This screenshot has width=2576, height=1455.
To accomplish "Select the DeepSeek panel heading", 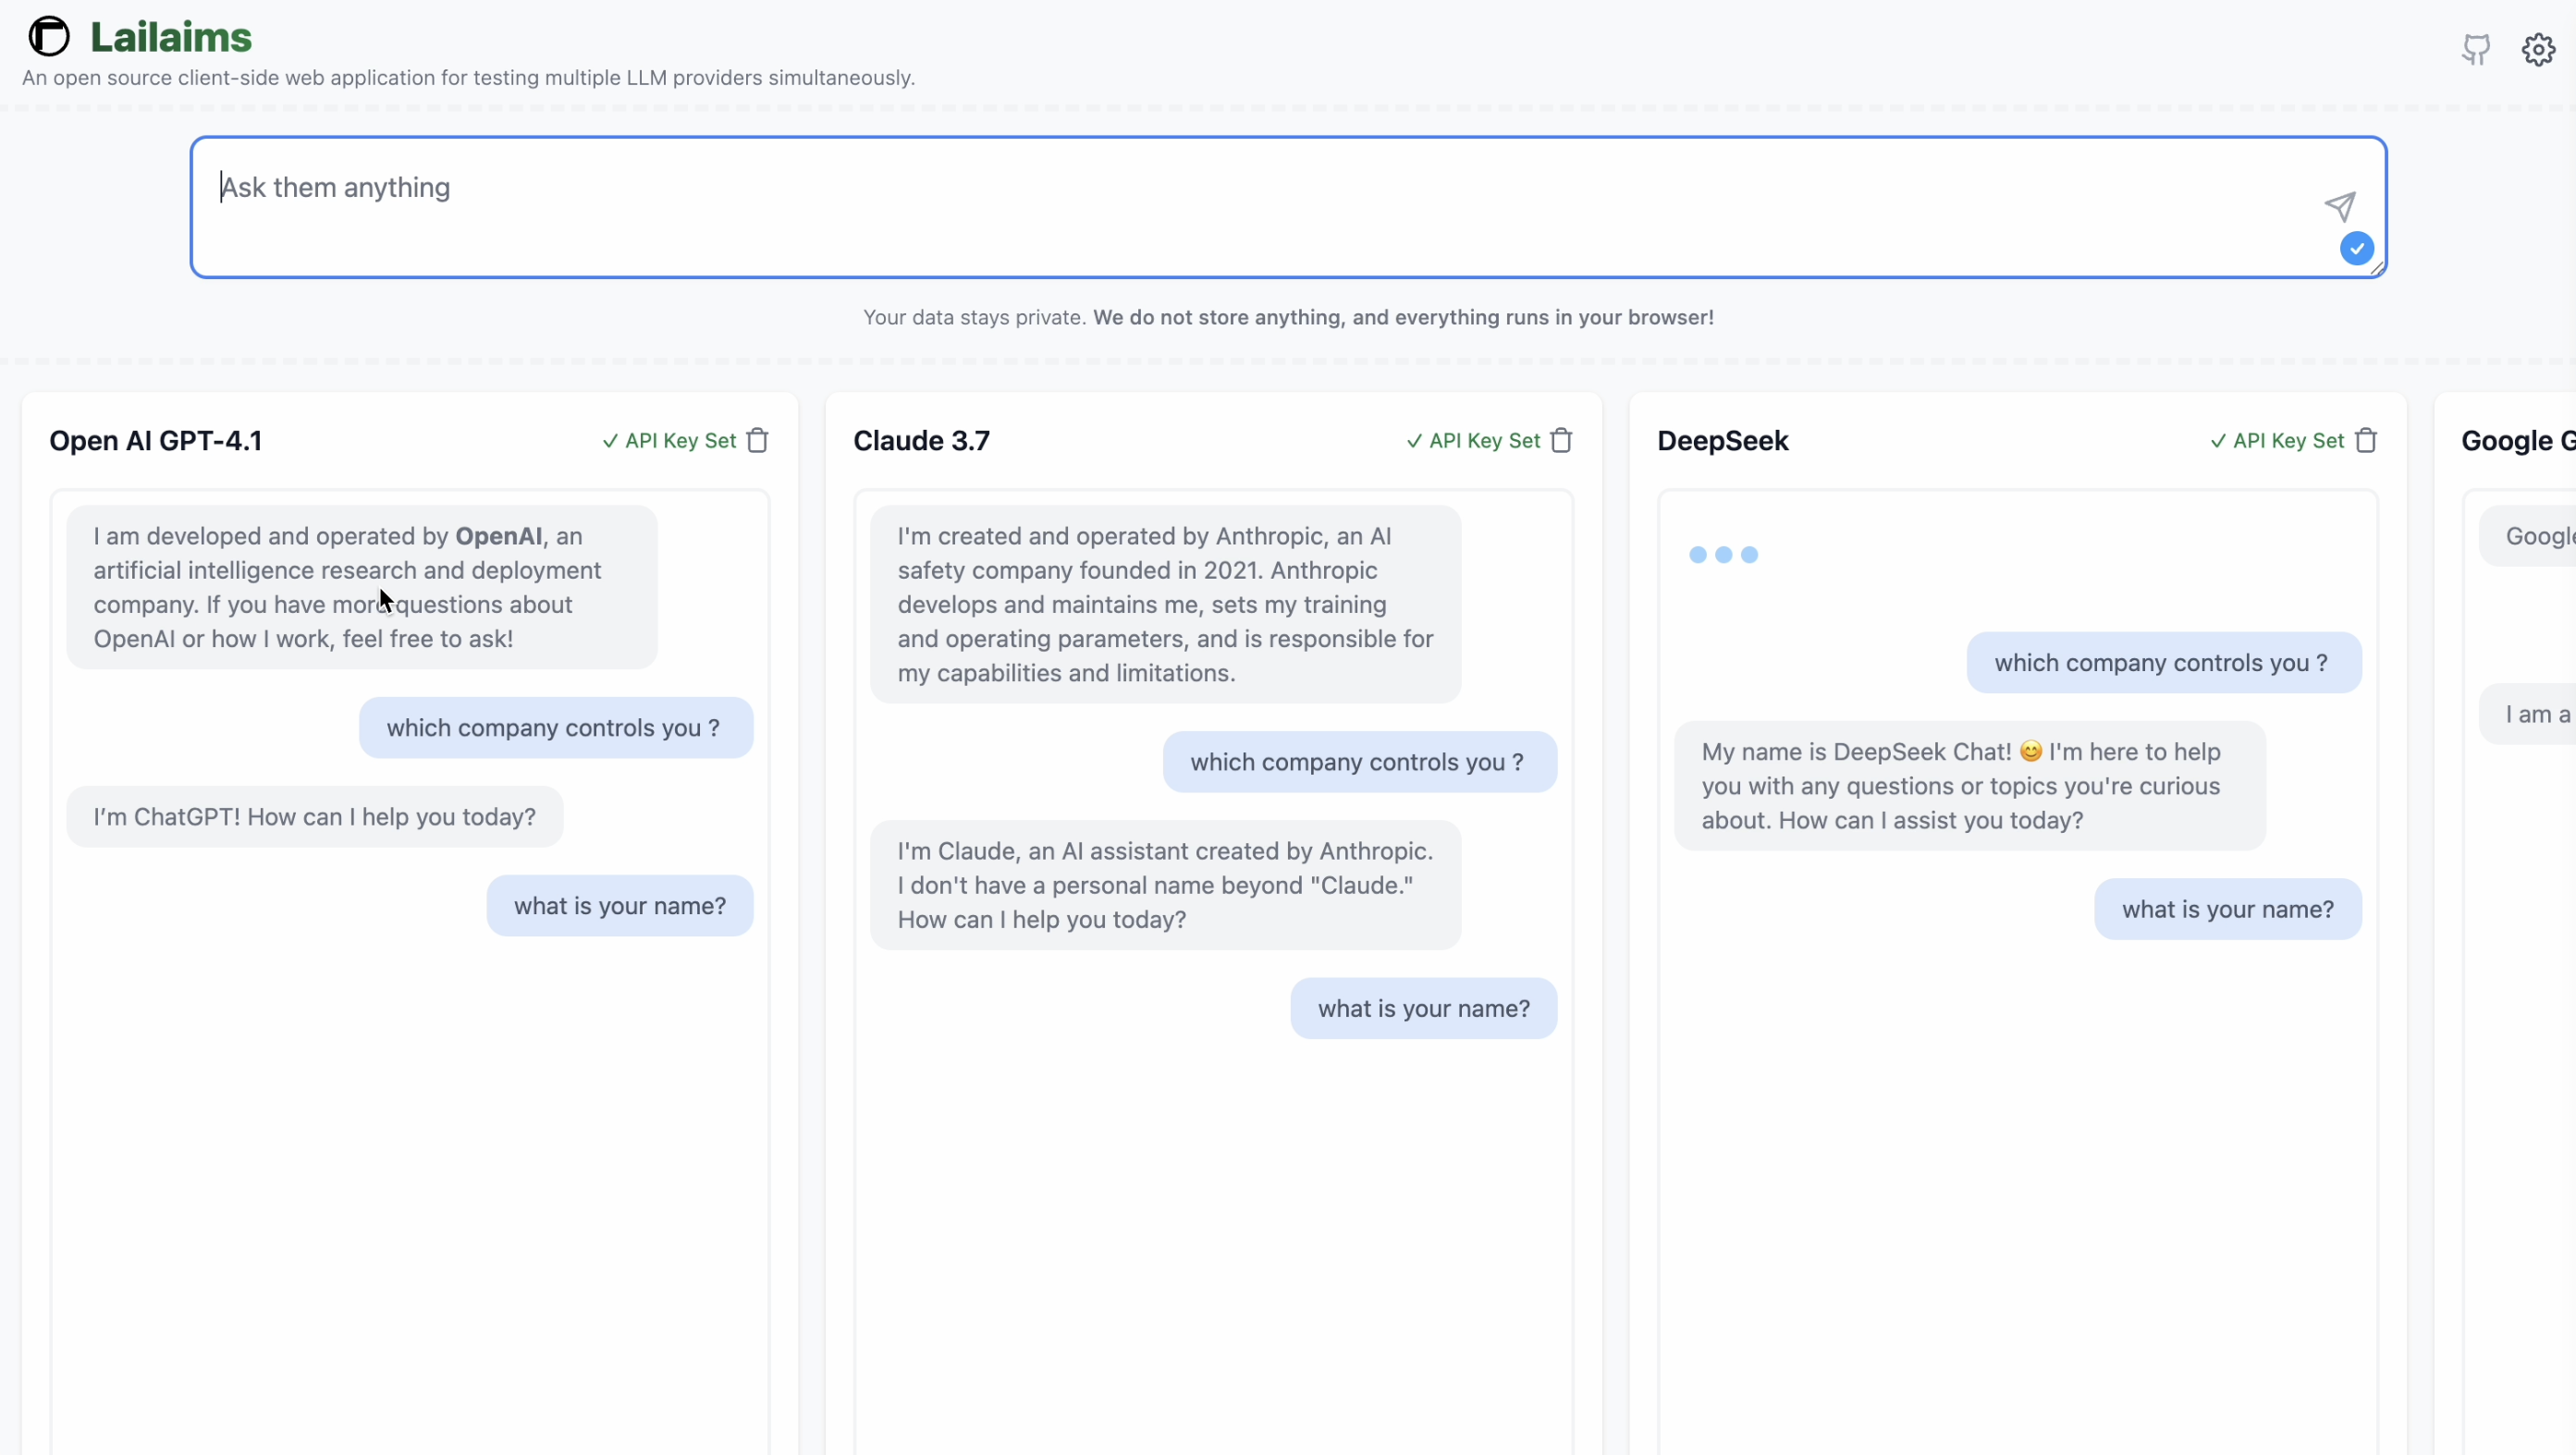I will 1722,441.
